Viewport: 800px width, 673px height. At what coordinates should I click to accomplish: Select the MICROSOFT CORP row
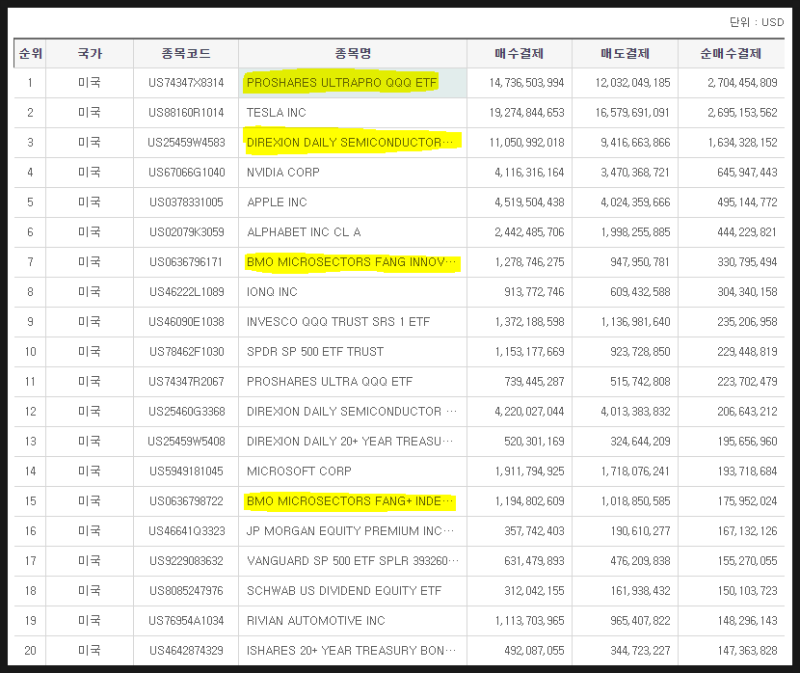286,472
